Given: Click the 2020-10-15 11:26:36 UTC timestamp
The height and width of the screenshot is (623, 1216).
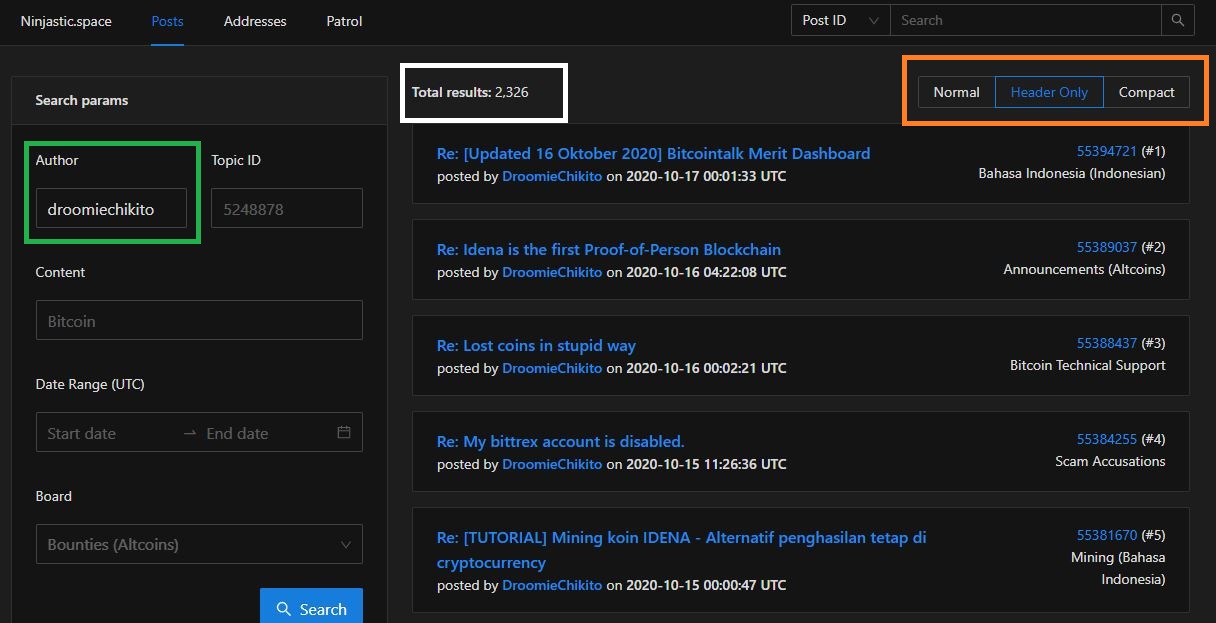Looking at the screenshot, I should tap(706, 464).
